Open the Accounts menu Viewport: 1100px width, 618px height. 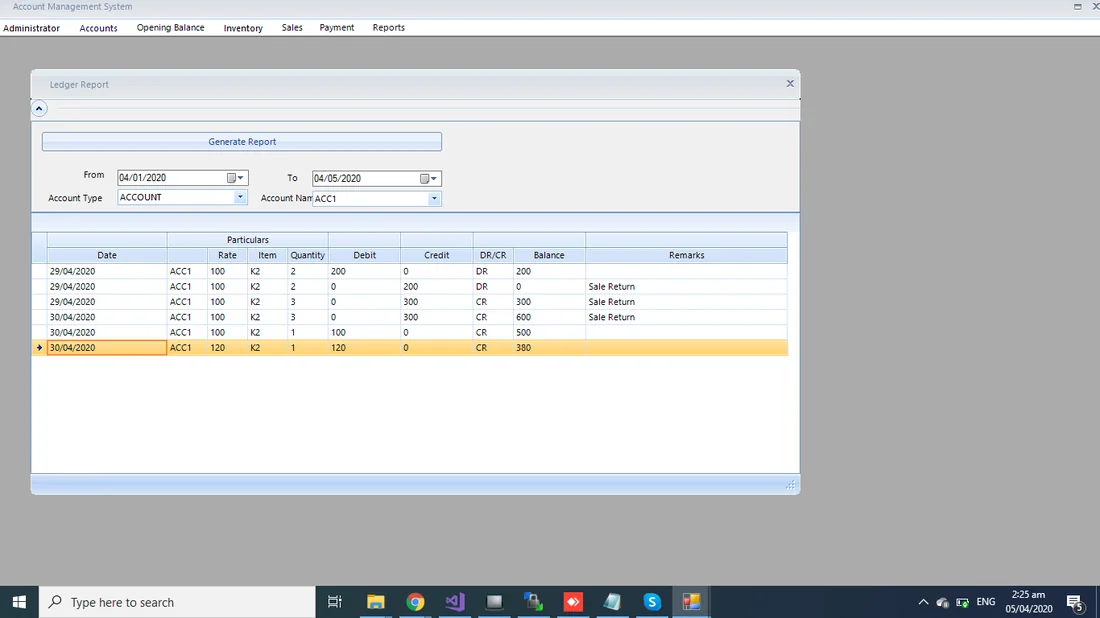coord(98,28)
